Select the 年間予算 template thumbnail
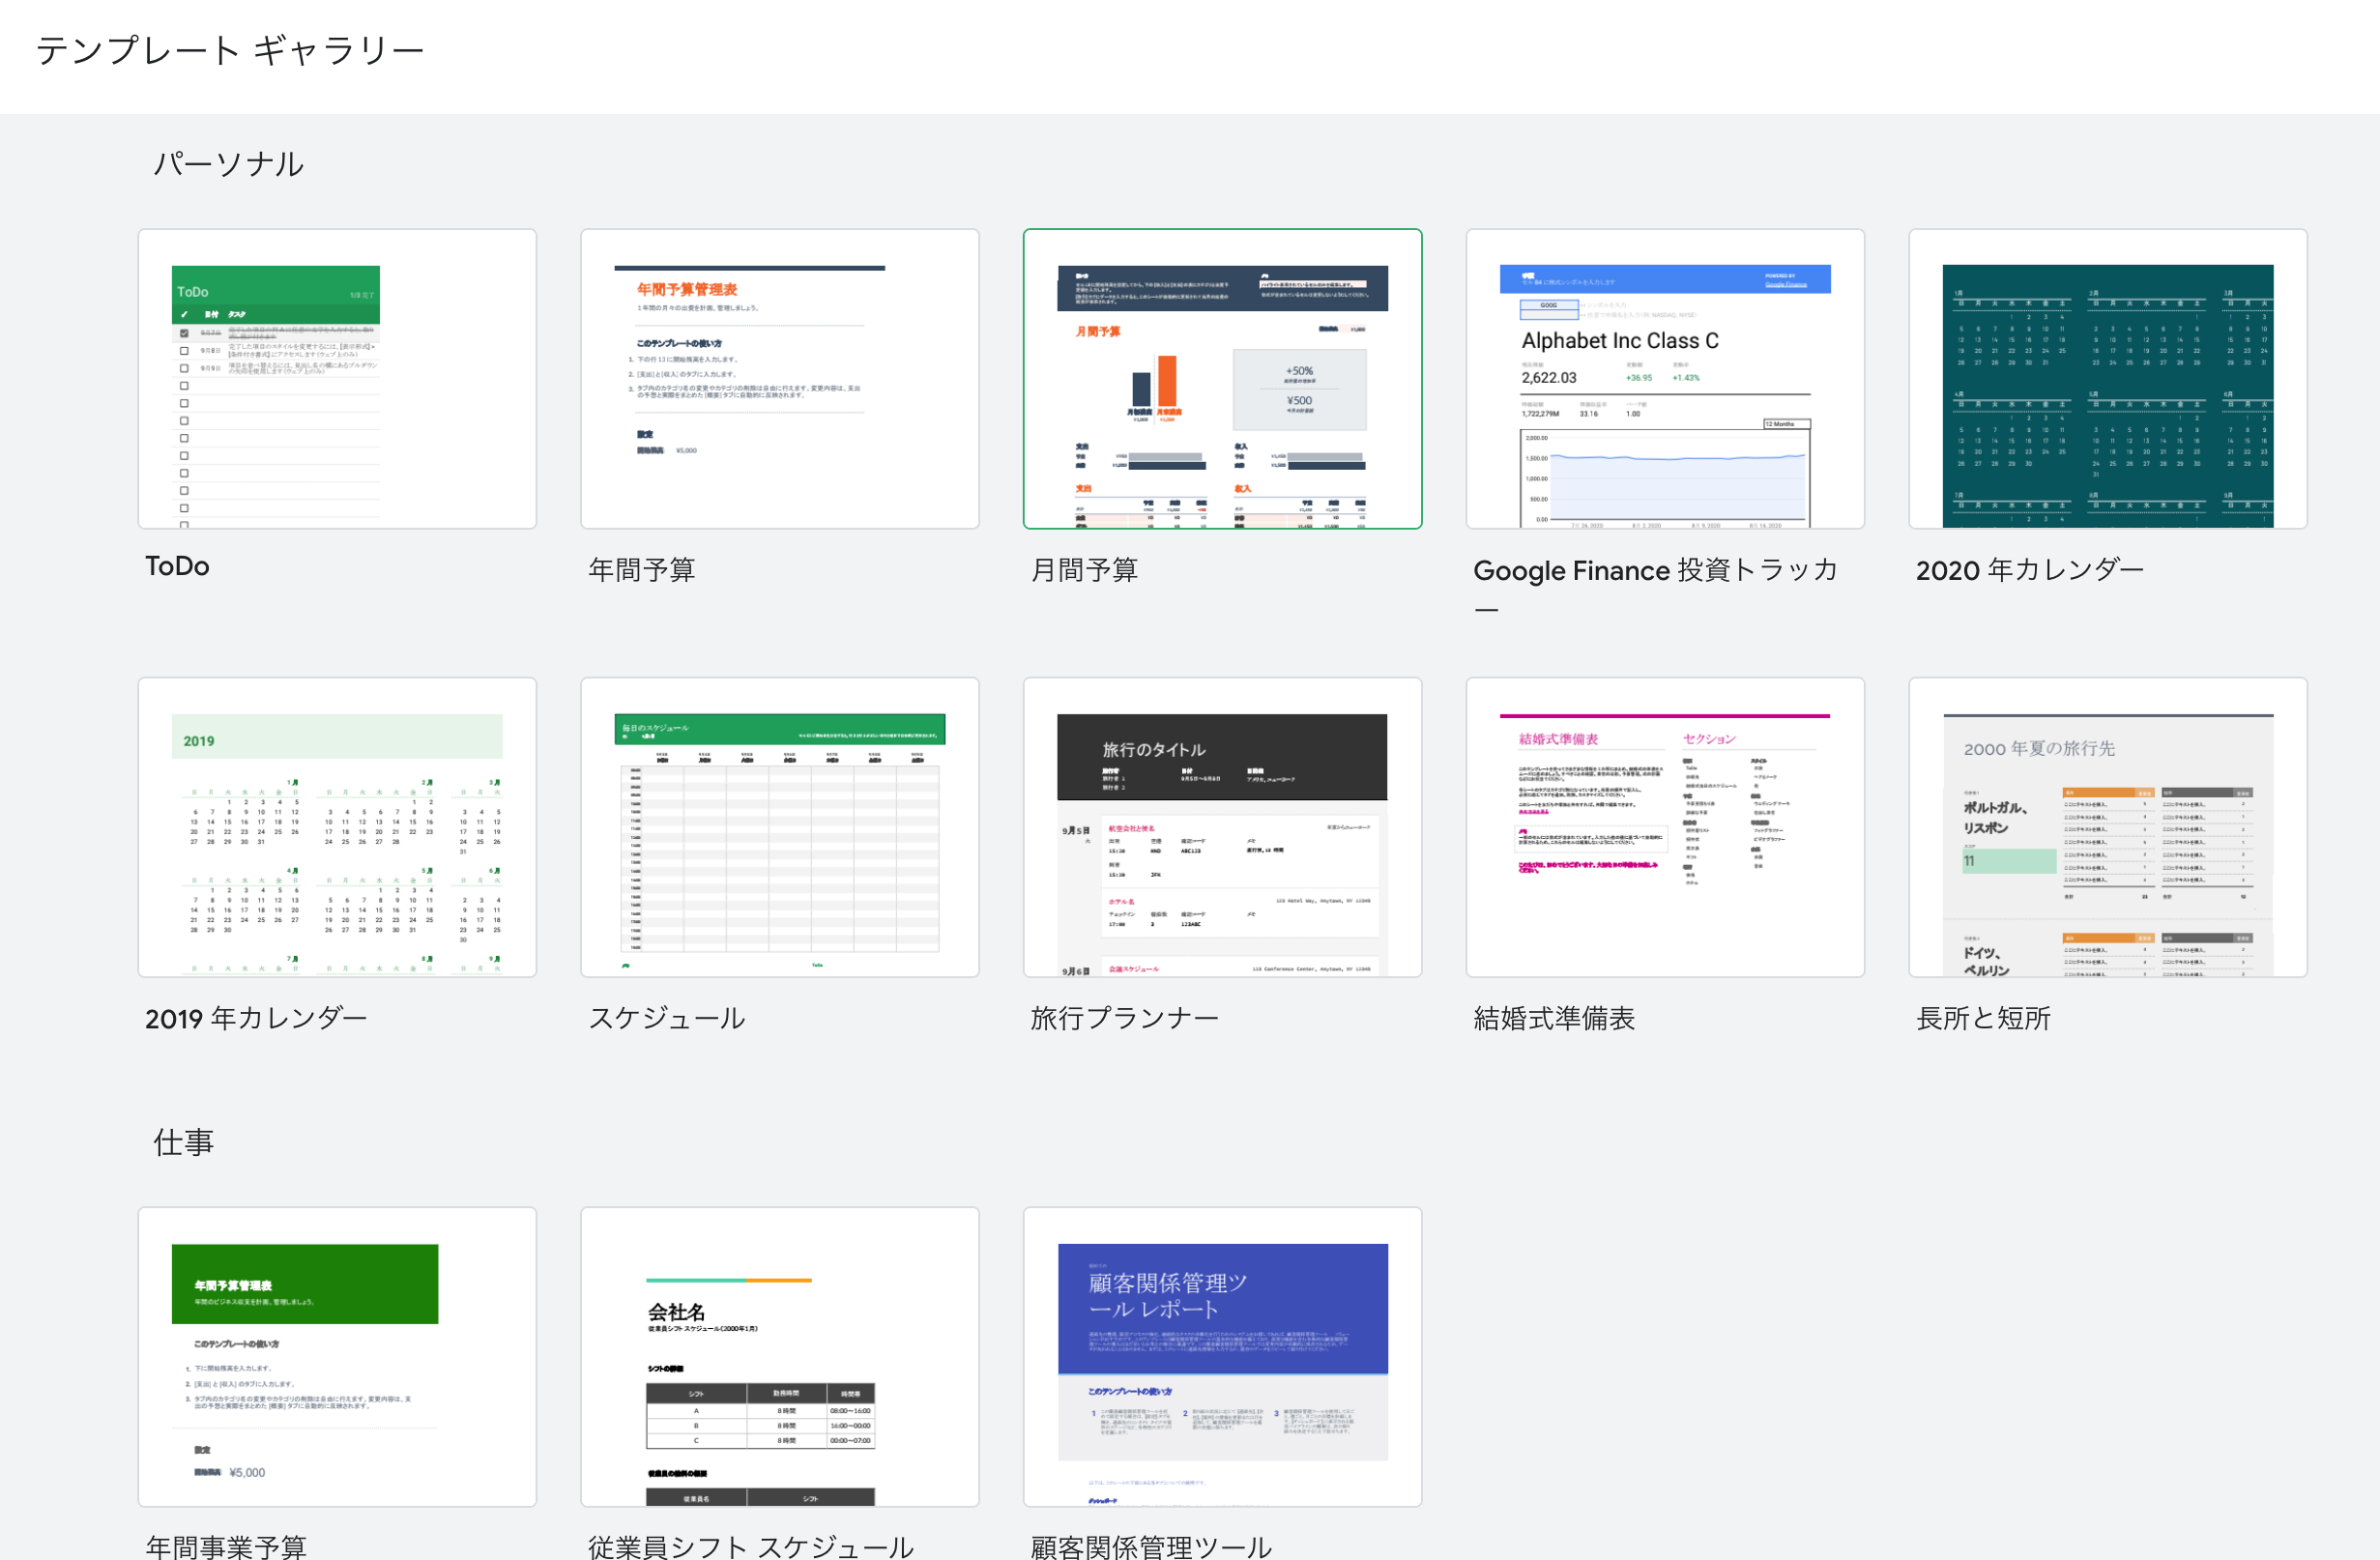The height and width of the screenshot is (1560, 2380). tap(779, 379)
